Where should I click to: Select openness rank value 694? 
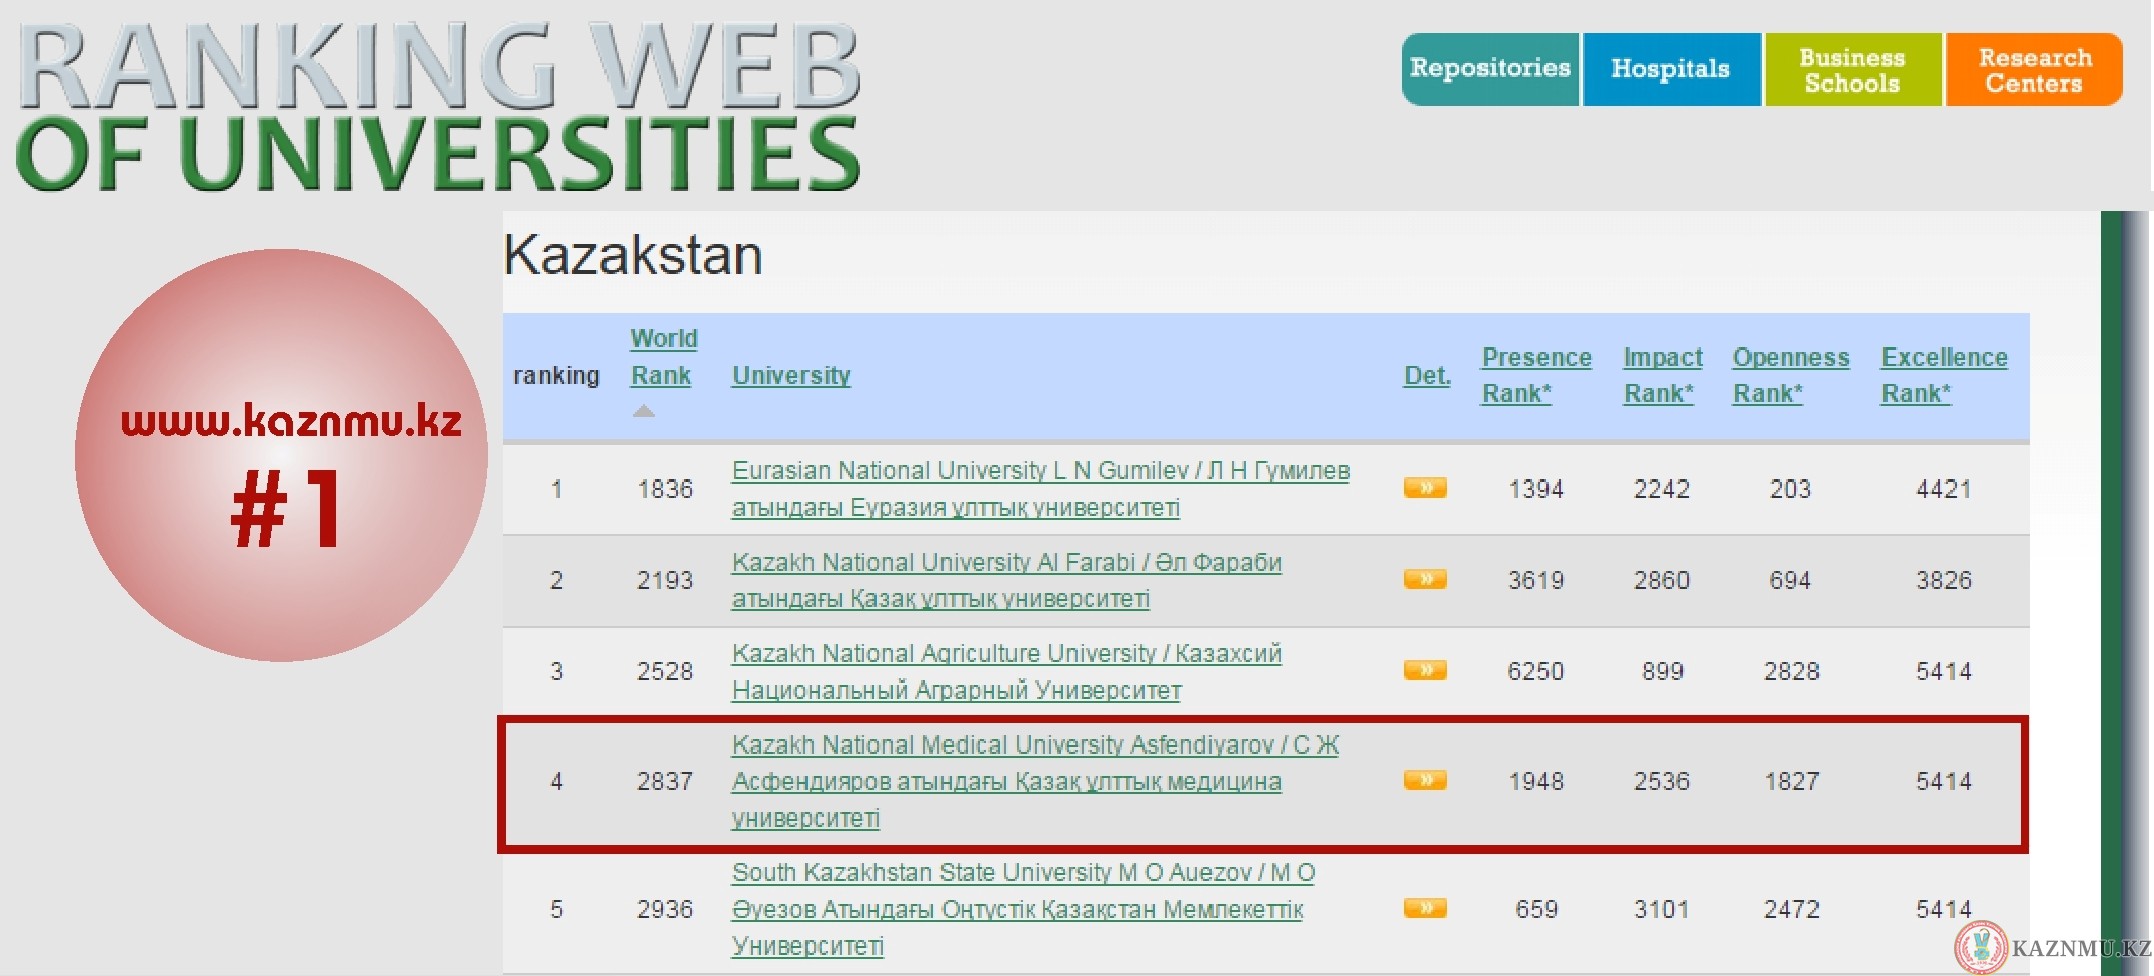[x=1790, y=580]
